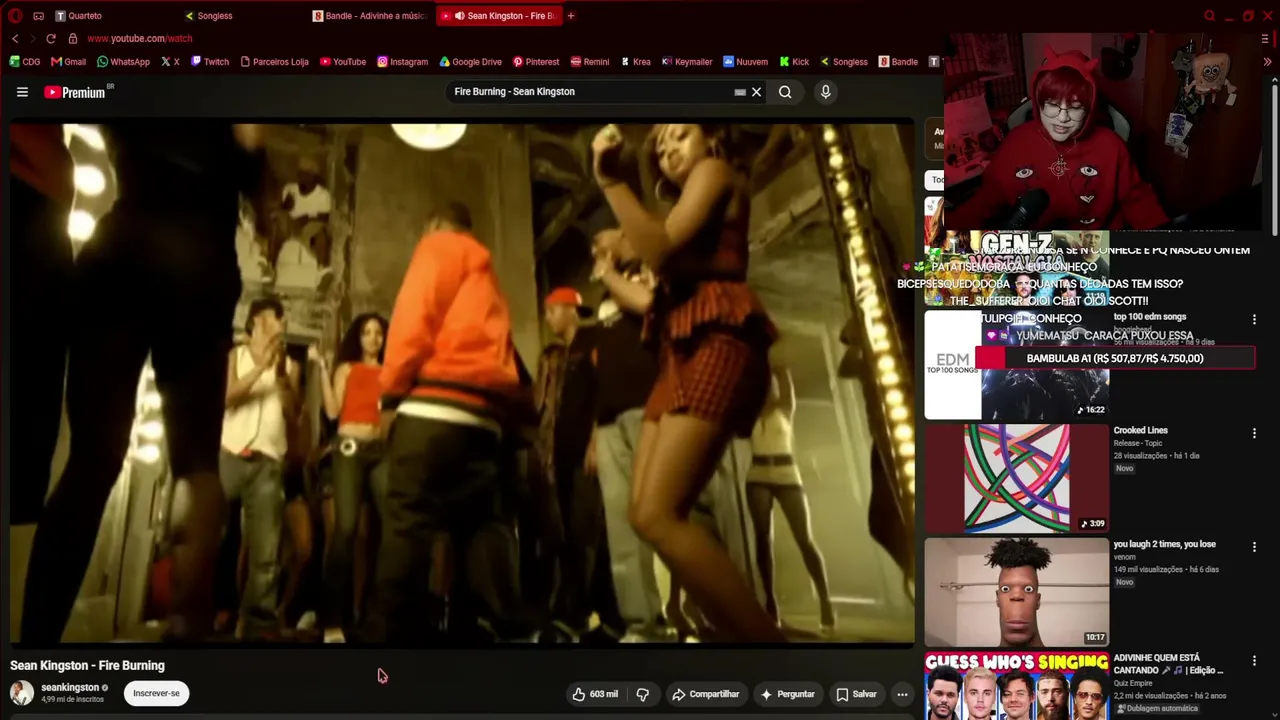Open the on-screen keyboard in search box
The image size is (1280, 720).
[x=740, y=92]
